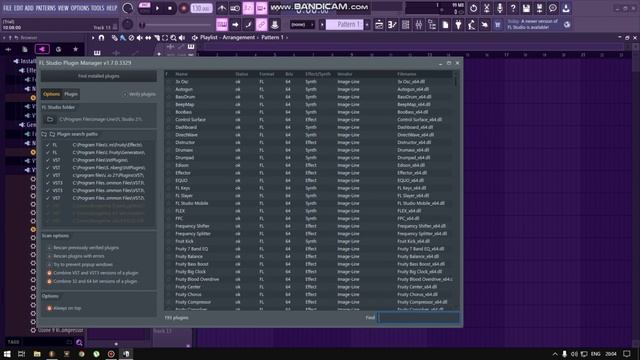Click the song position slider
The height and width of the screenshot is (360, 640).
(x=176, y=25)
